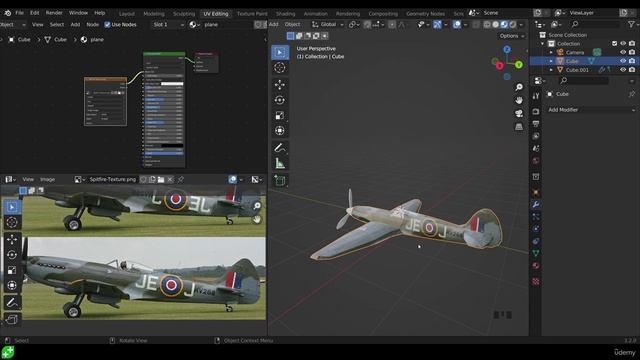Open the outliner filter dropdown
This screenshot has width=640, height=360.
pos(632,24)
